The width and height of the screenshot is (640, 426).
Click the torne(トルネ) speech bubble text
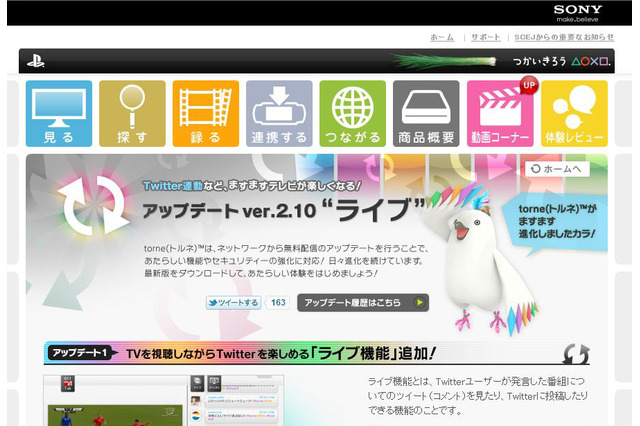[x=557, y=221]
